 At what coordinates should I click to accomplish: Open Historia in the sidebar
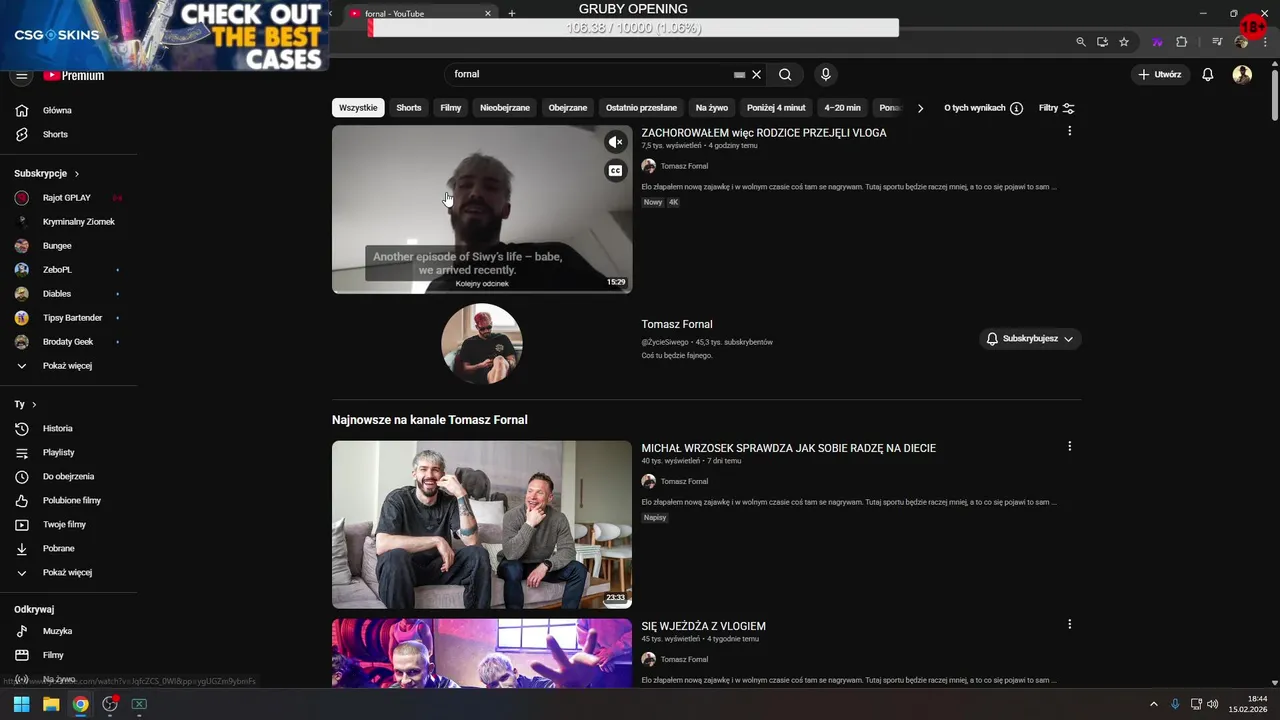pyautogui.click(x=68, y=428)
